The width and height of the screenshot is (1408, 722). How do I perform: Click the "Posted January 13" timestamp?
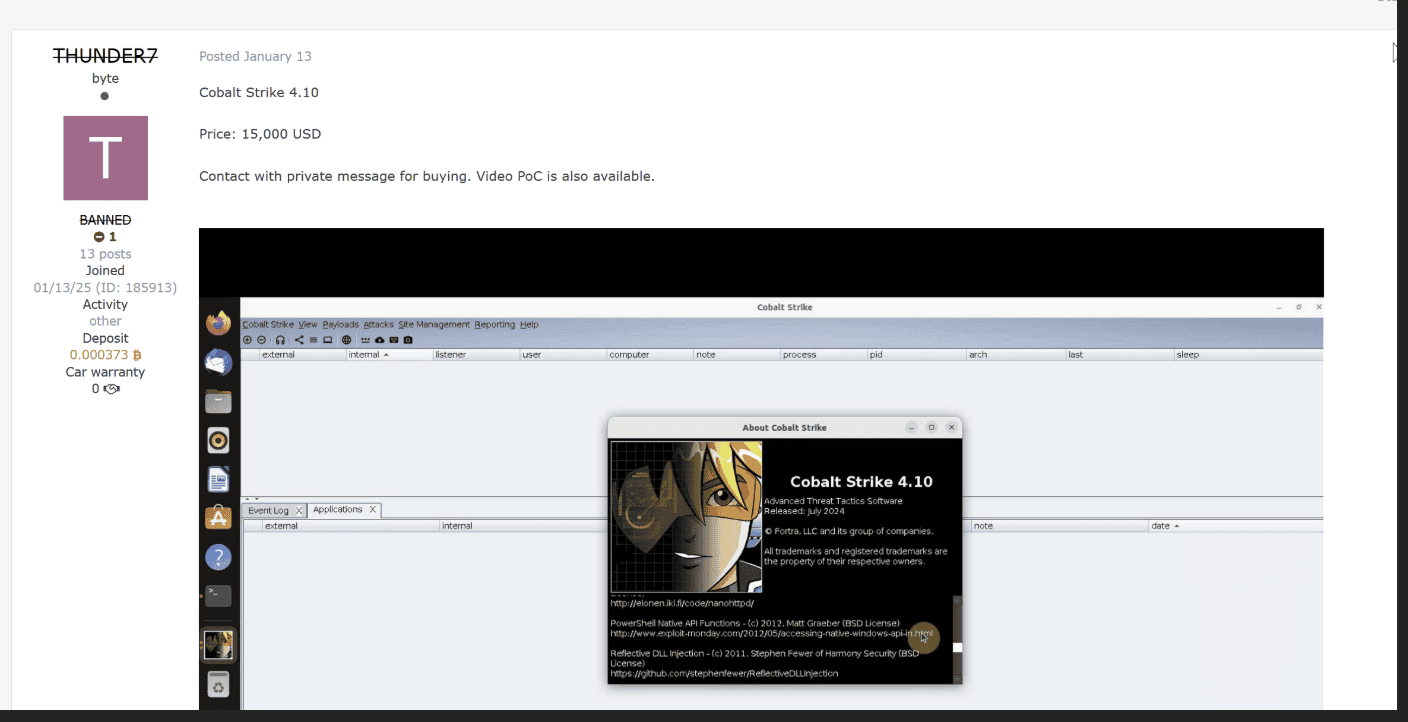pyautogui.click(x=255, y=56)
